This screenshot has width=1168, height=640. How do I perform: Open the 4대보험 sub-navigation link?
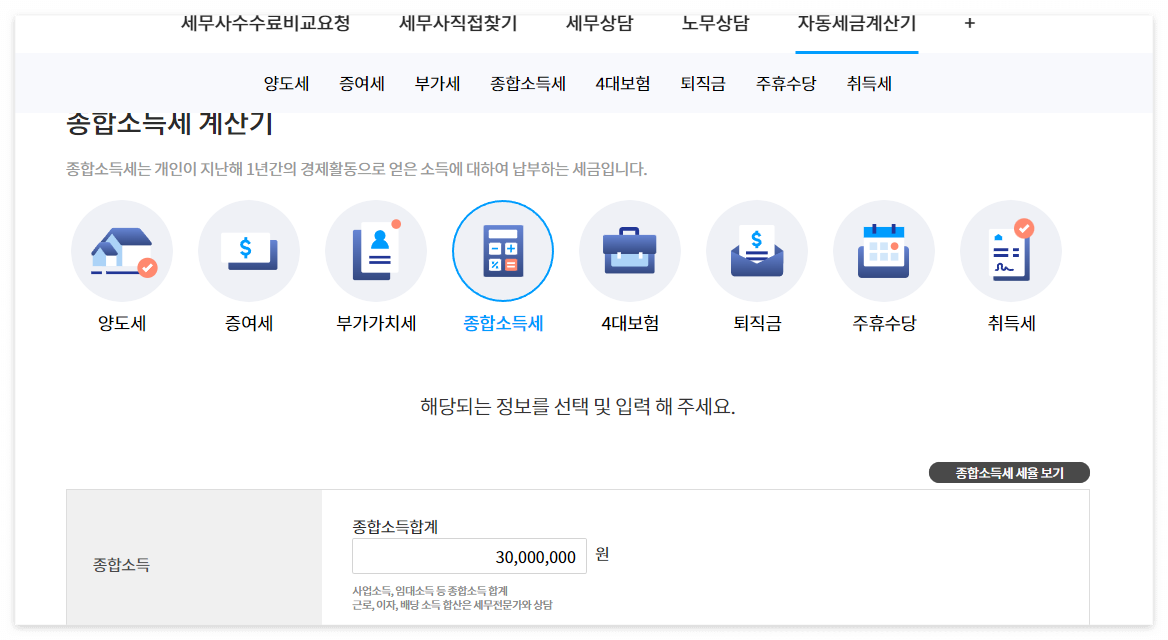pos(619,85)
